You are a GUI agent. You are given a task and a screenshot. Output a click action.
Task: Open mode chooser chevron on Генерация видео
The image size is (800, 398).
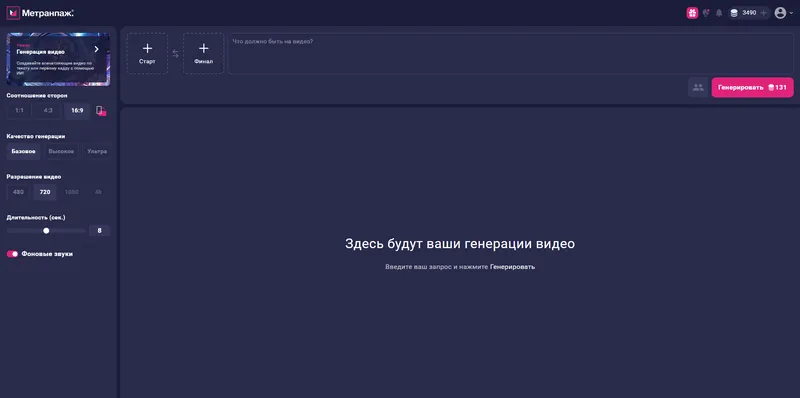[x=96, y=49]
